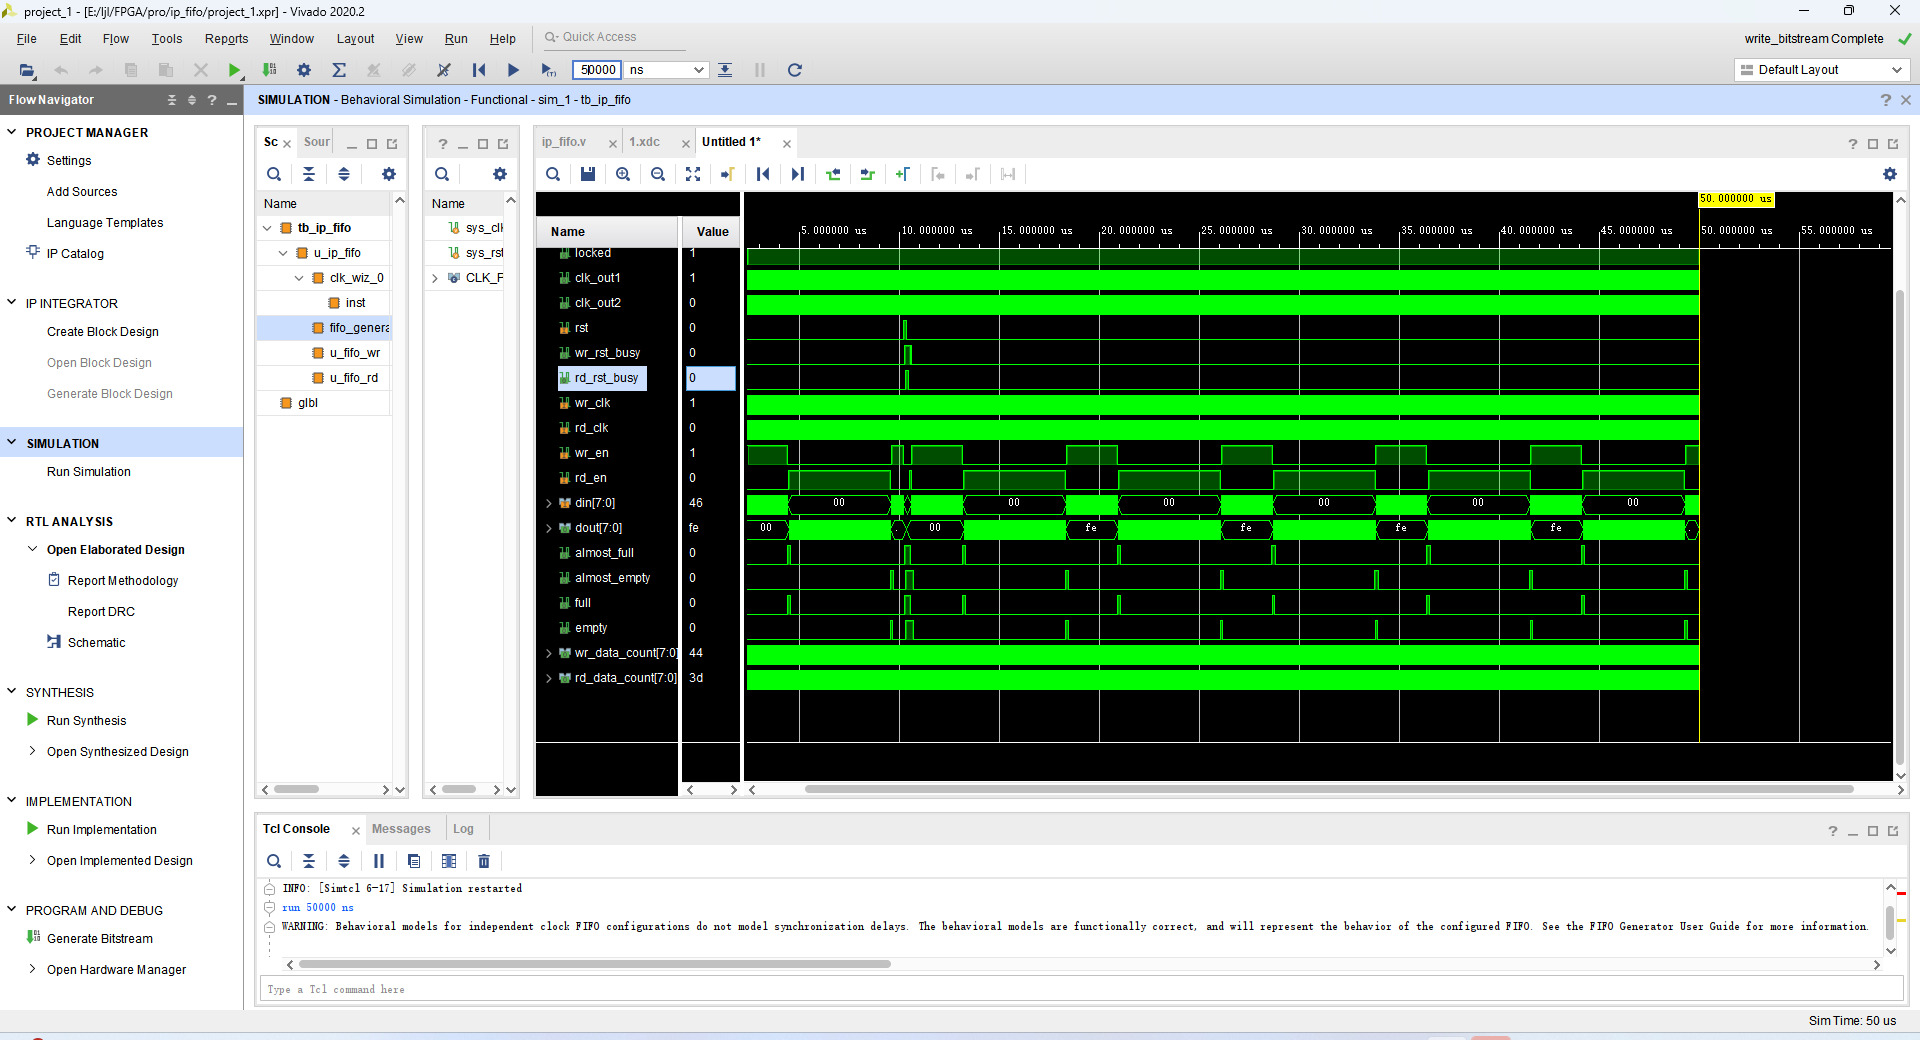Open the Default Layout dropdown
The width and height of the screenshot is (1920, 1040).
pos(1820,70)
